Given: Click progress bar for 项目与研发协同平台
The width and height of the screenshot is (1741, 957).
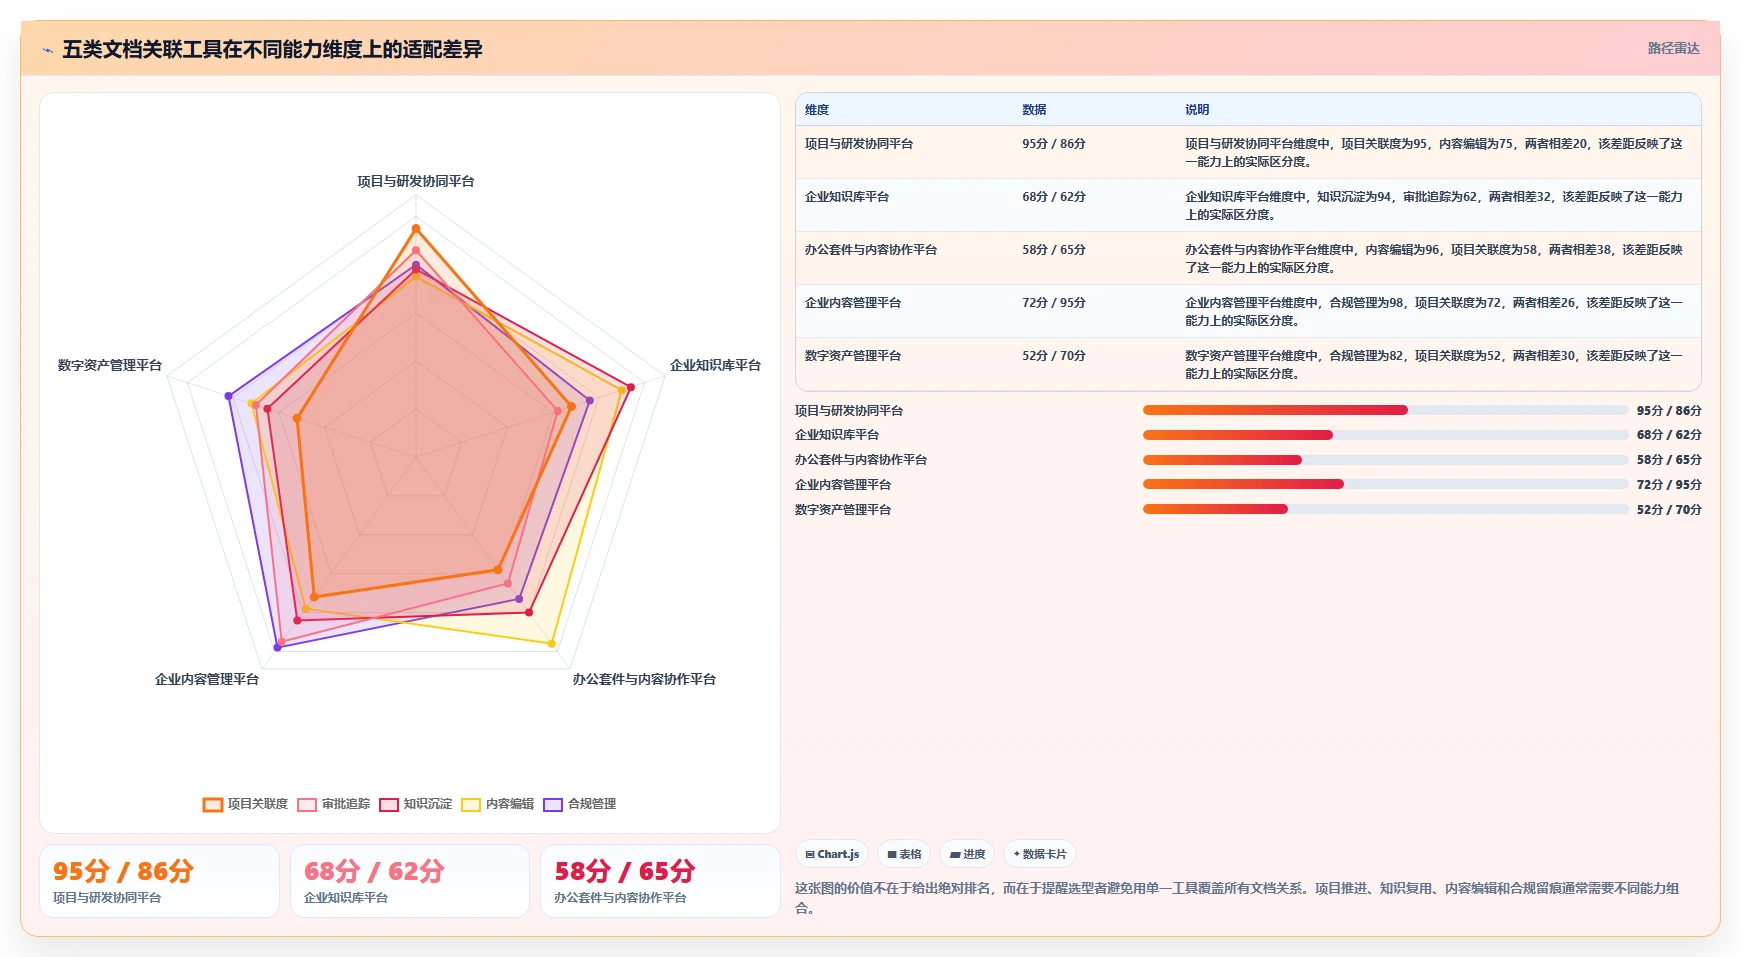Looking at the screenshot, I should click(x=1386, y=410).
